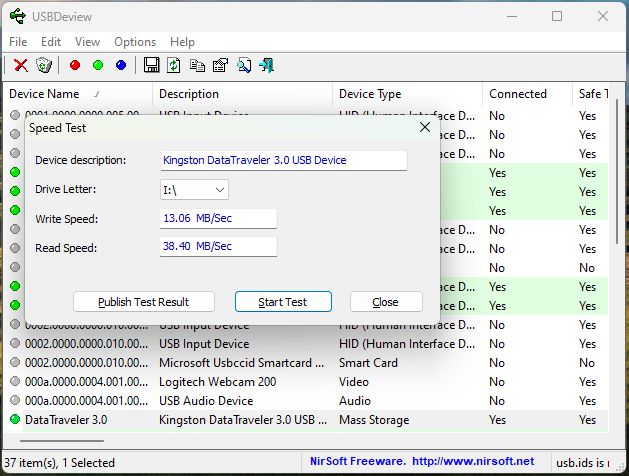Sort by Device Name column header
Screen dimensions: 629x476
pos(77,94)
